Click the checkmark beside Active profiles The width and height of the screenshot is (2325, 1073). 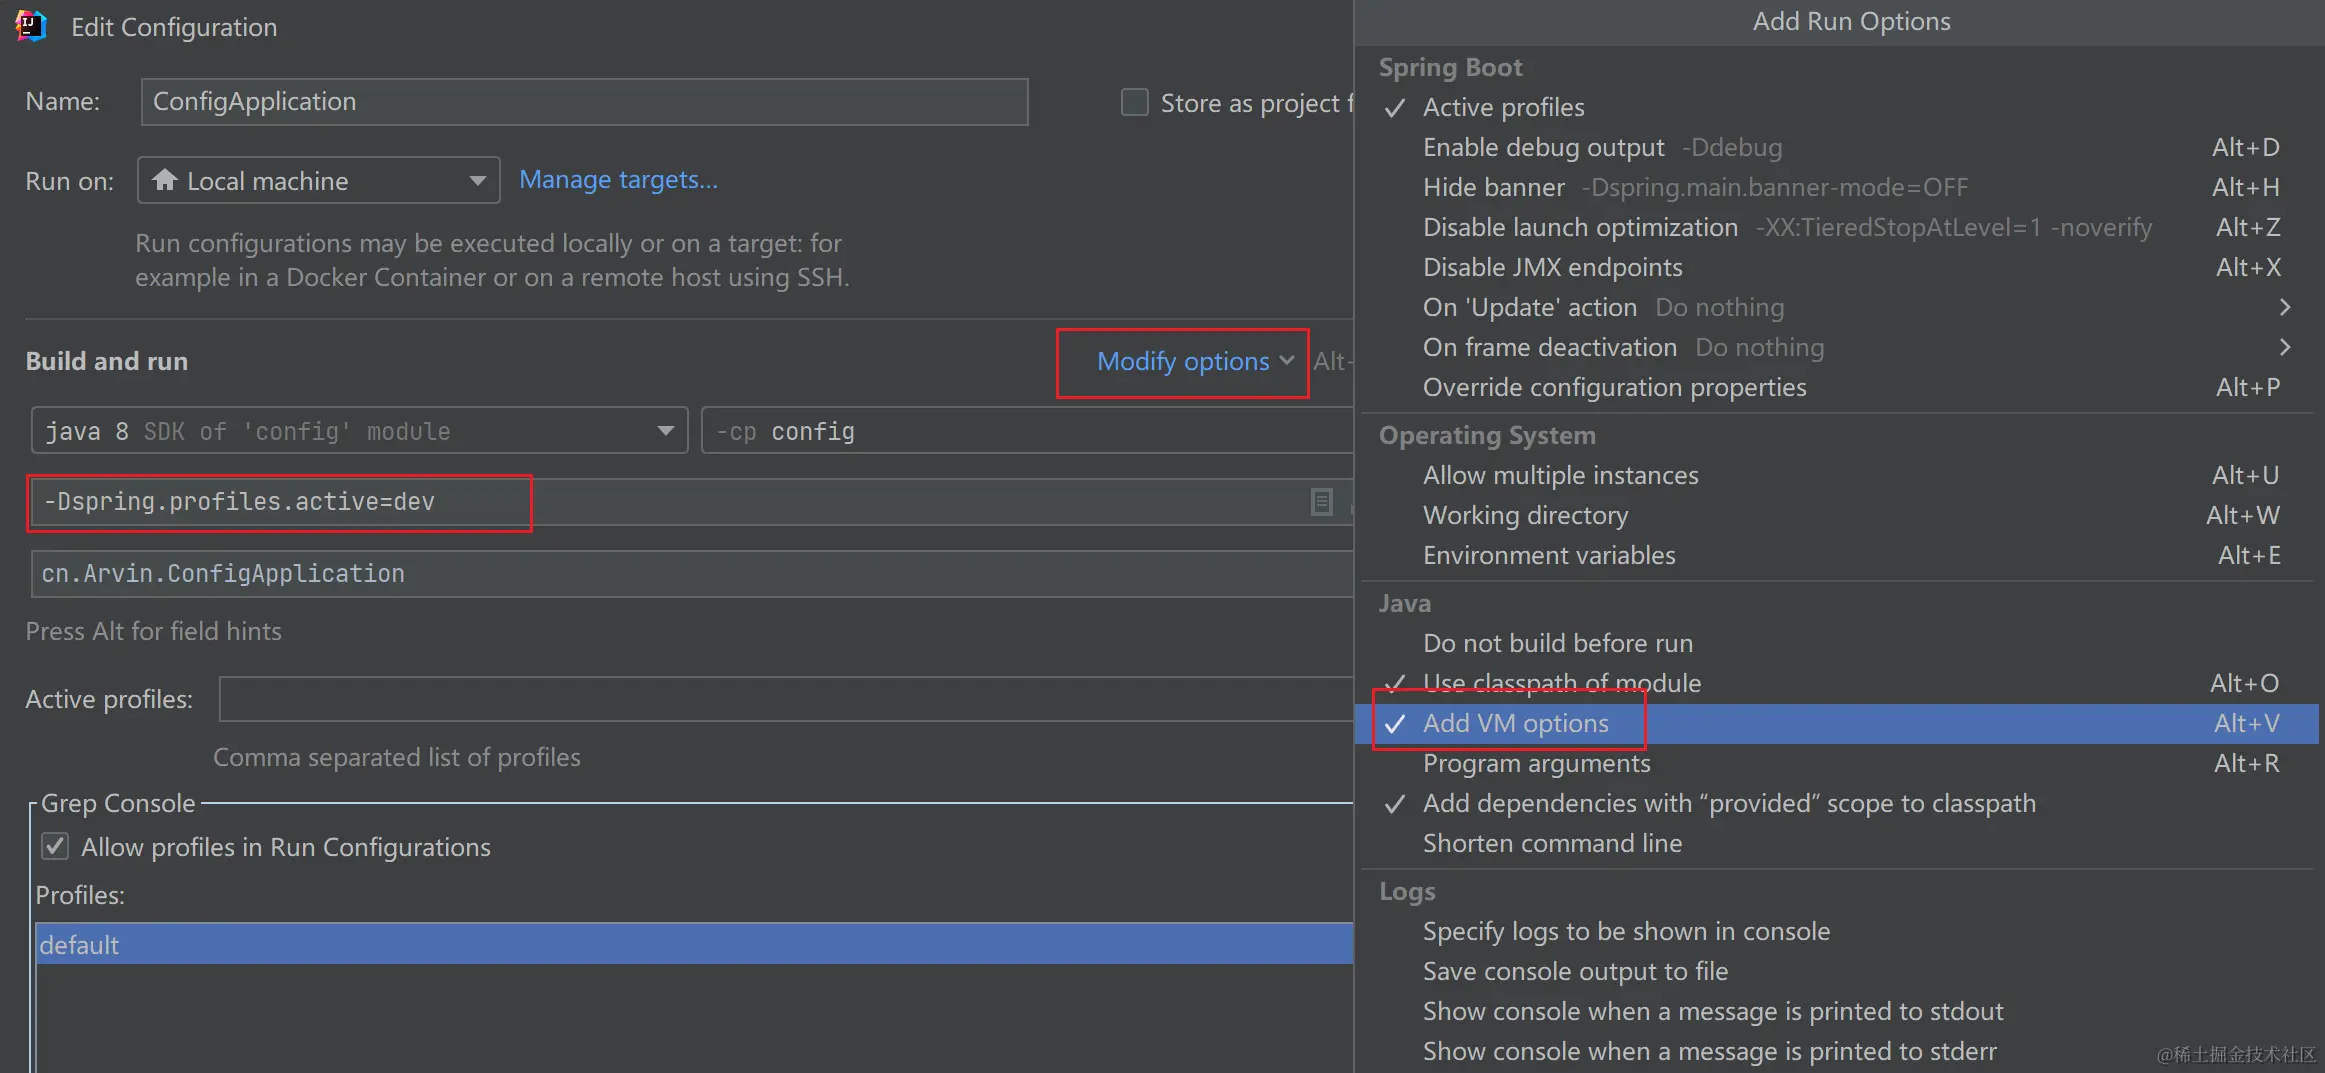[x=1395, y=108]
